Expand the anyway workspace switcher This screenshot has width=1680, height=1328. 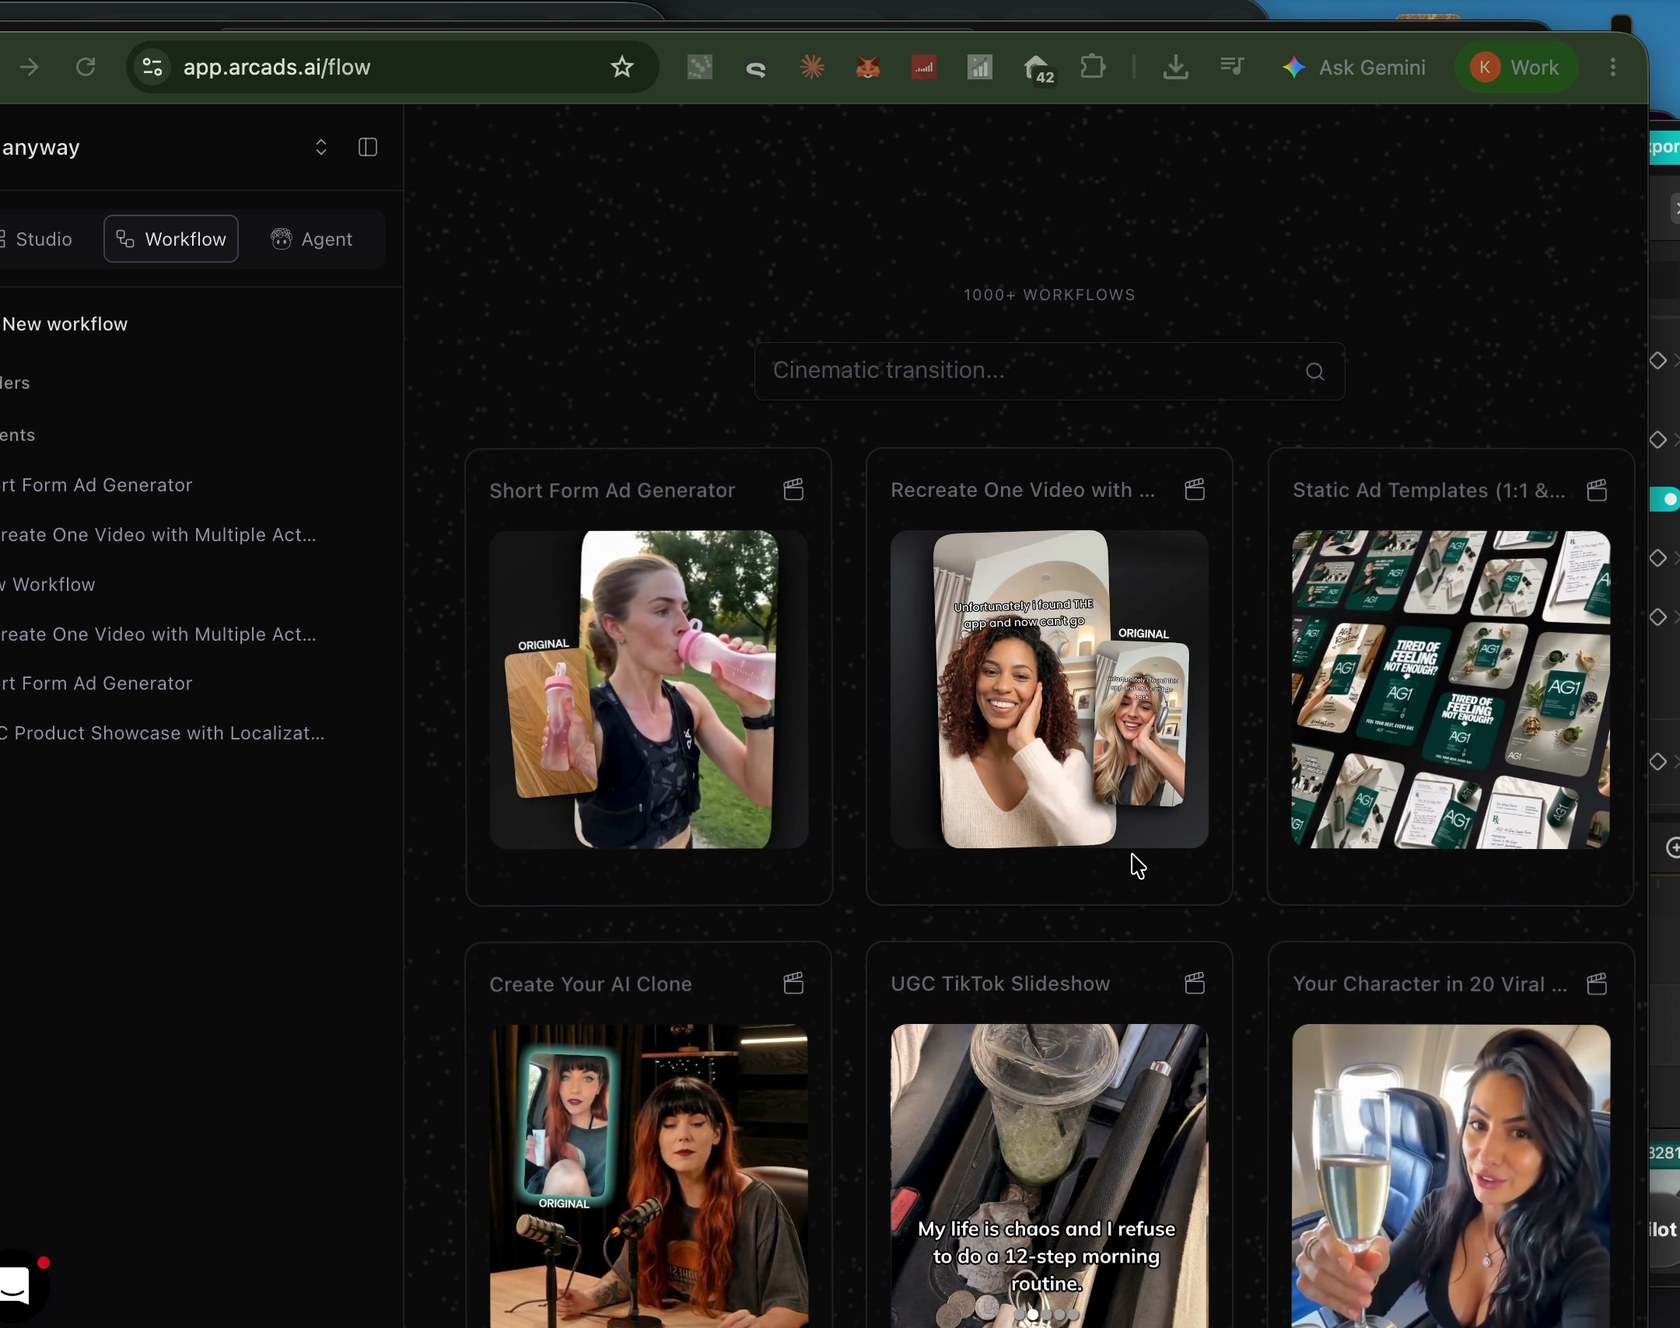point(321,147)
